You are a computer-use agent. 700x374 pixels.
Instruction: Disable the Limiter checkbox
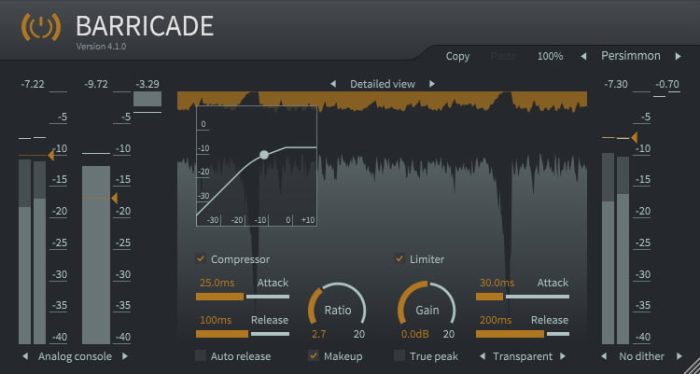click(399, 259)
